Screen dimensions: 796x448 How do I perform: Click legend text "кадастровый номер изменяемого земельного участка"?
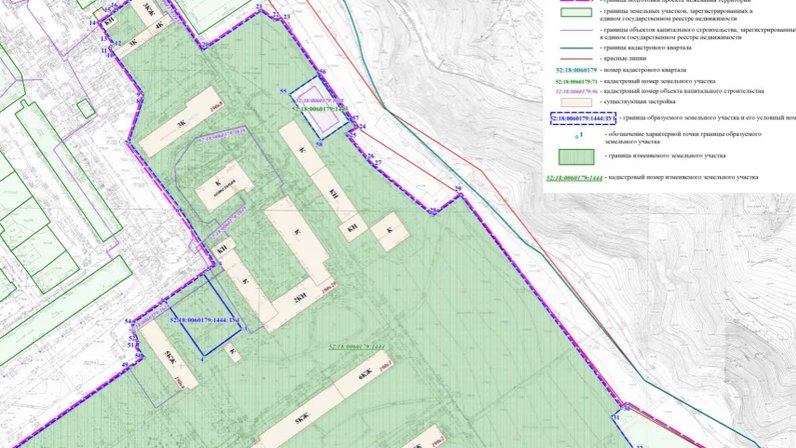pos(683,177)
